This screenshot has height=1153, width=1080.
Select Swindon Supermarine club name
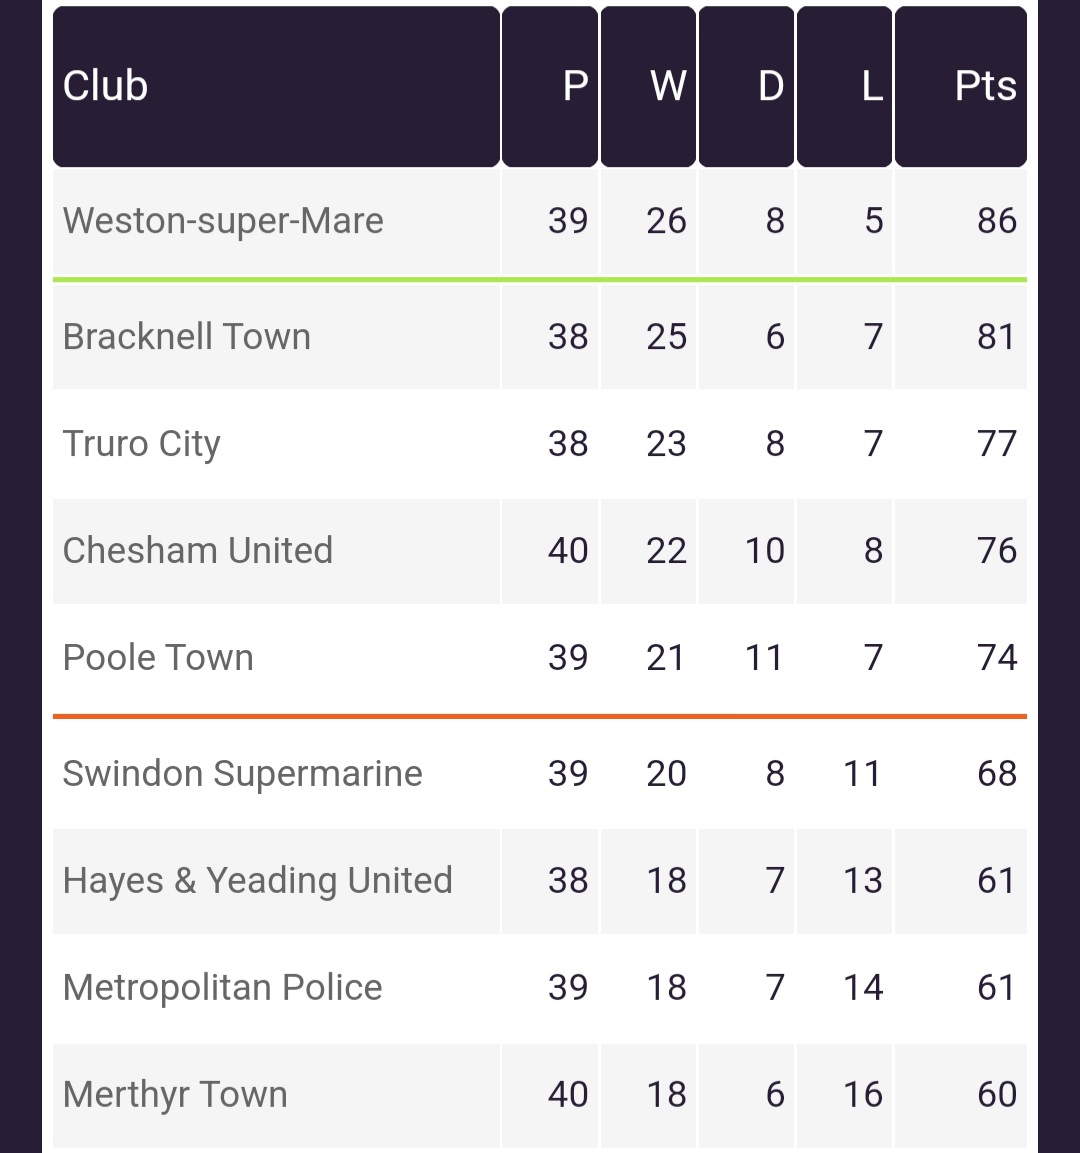pos(243,774)
